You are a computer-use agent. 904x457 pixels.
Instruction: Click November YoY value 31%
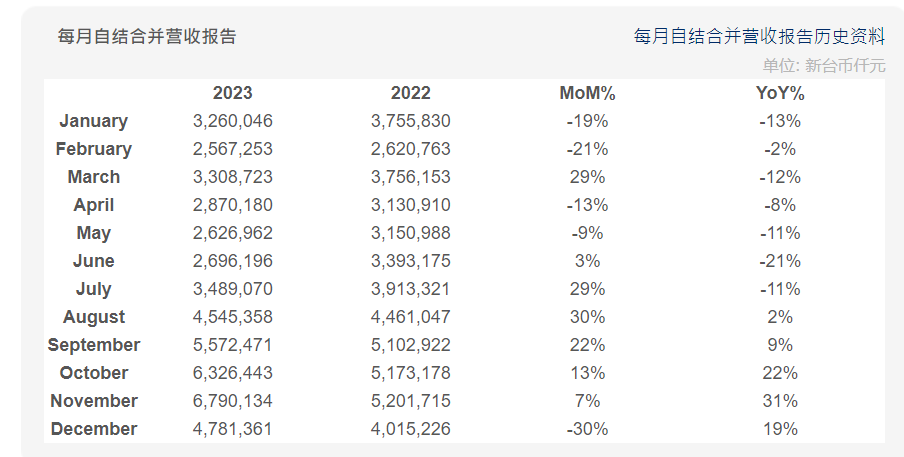(780, 401)
